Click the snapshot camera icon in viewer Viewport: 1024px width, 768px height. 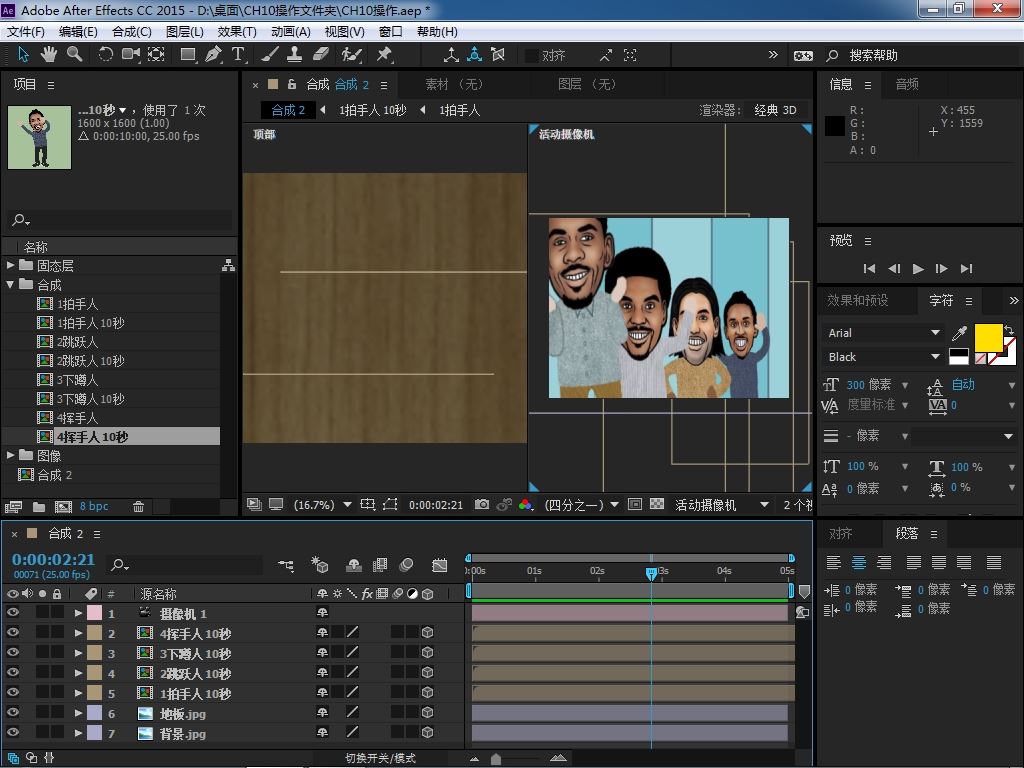click(482, 505)
